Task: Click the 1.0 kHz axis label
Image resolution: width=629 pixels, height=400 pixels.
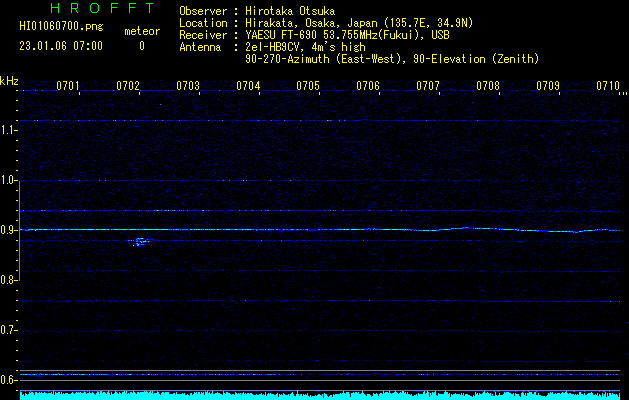Action: point(8,180)
